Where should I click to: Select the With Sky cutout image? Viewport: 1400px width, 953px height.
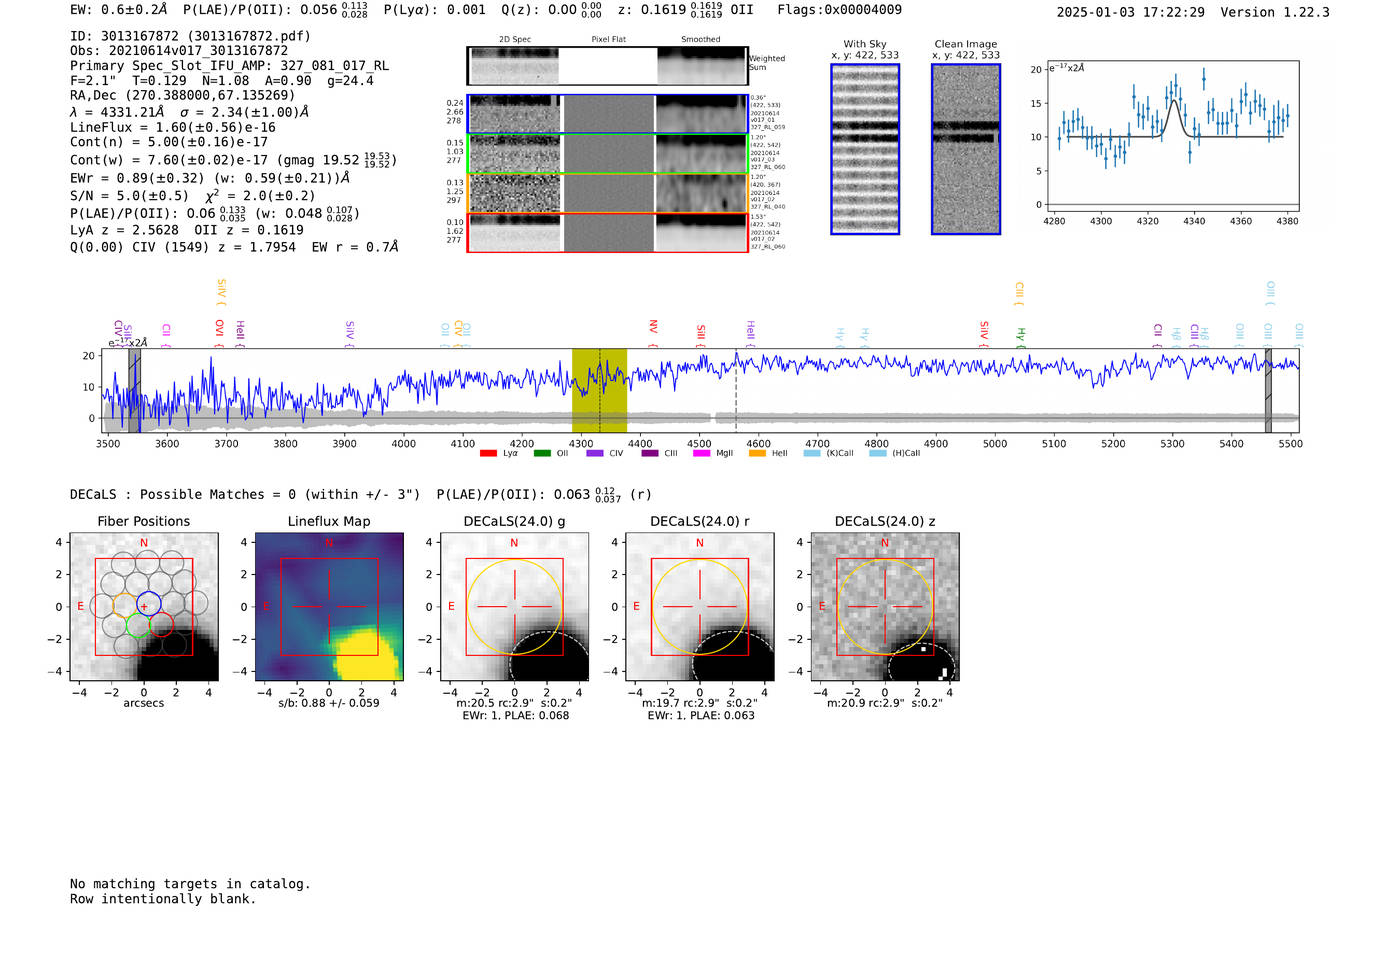coord(865,149)
